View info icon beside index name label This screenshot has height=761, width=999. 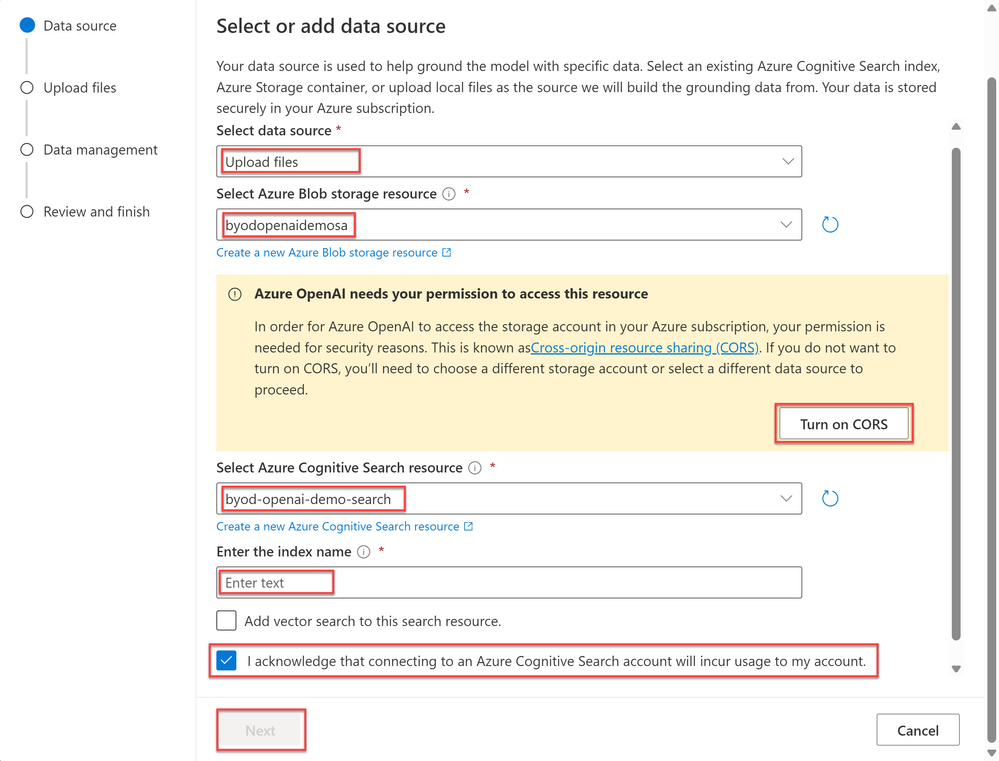(363, 552)
